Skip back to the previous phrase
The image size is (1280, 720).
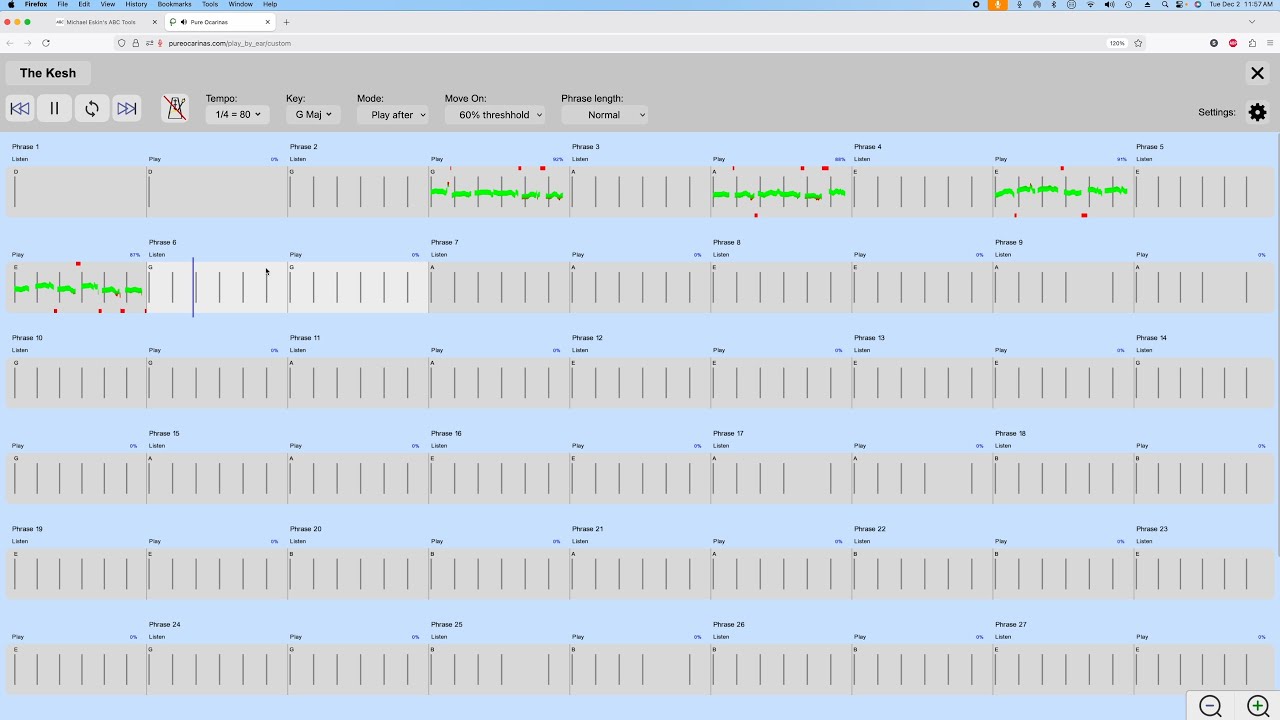coord(19,109)
